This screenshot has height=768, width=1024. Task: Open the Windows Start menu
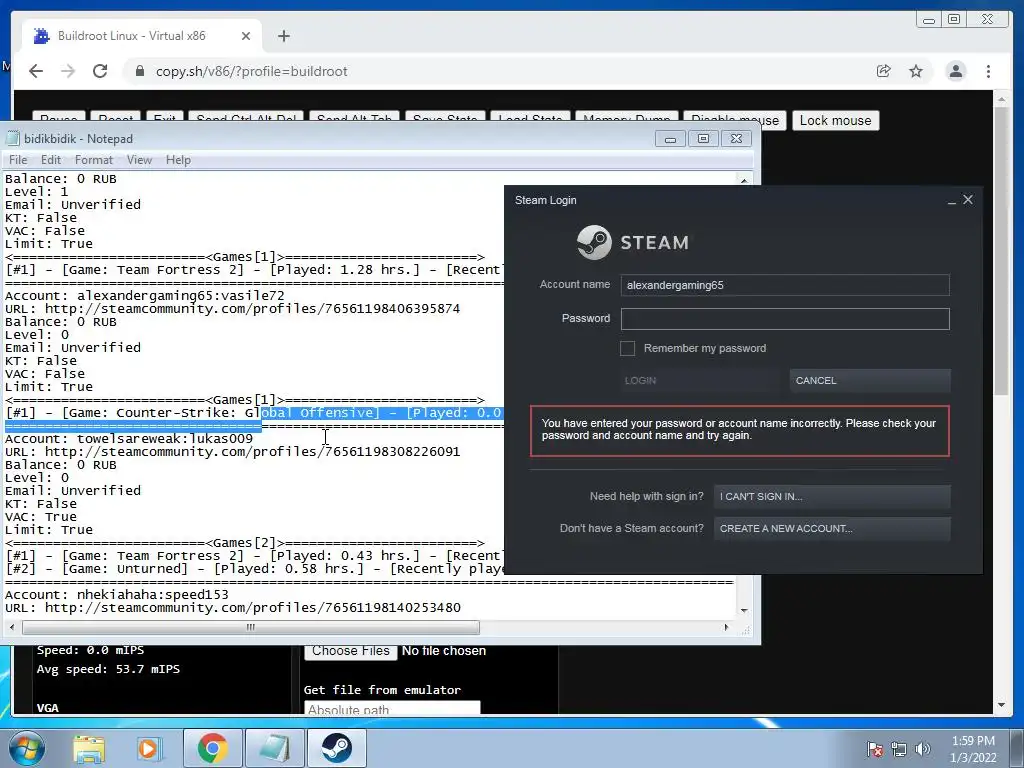tap(26, 748)
